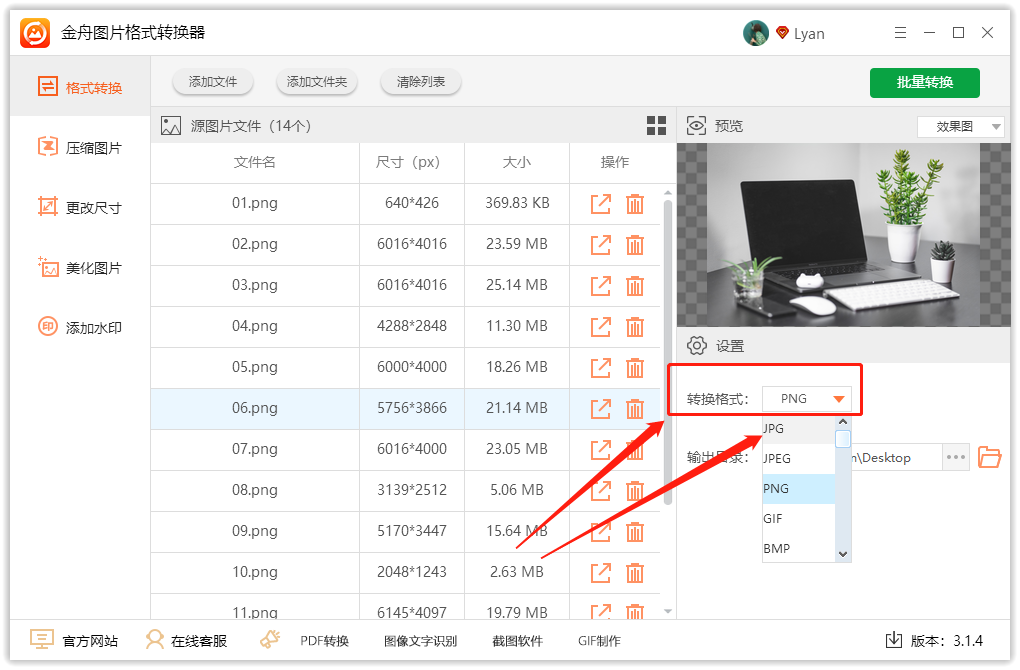Viewport: 1020px width, 670px height.
Task: Open the user avatar profile
Action: [756, 33]
